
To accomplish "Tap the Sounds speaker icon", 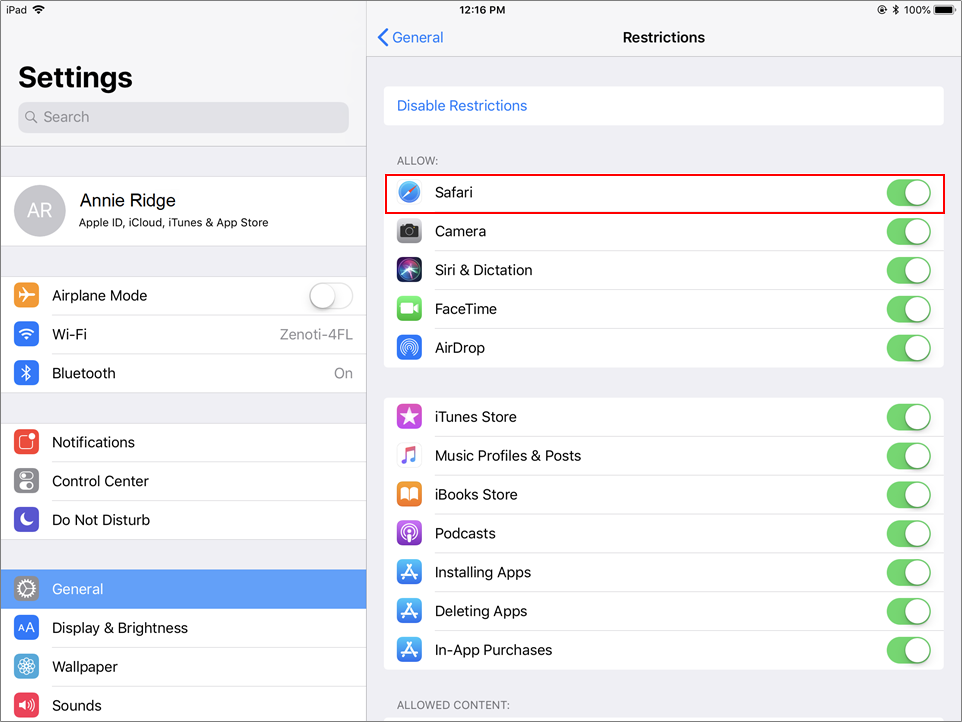I will coord(26,705).
